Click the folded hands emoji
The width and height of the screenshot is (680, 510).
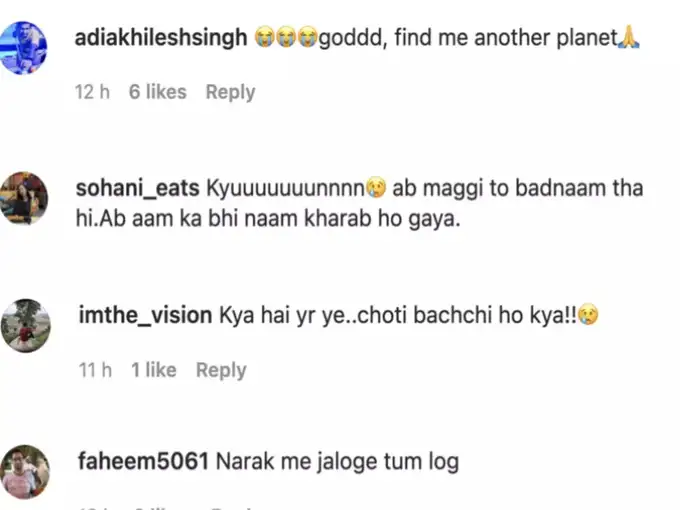[630, 39]
